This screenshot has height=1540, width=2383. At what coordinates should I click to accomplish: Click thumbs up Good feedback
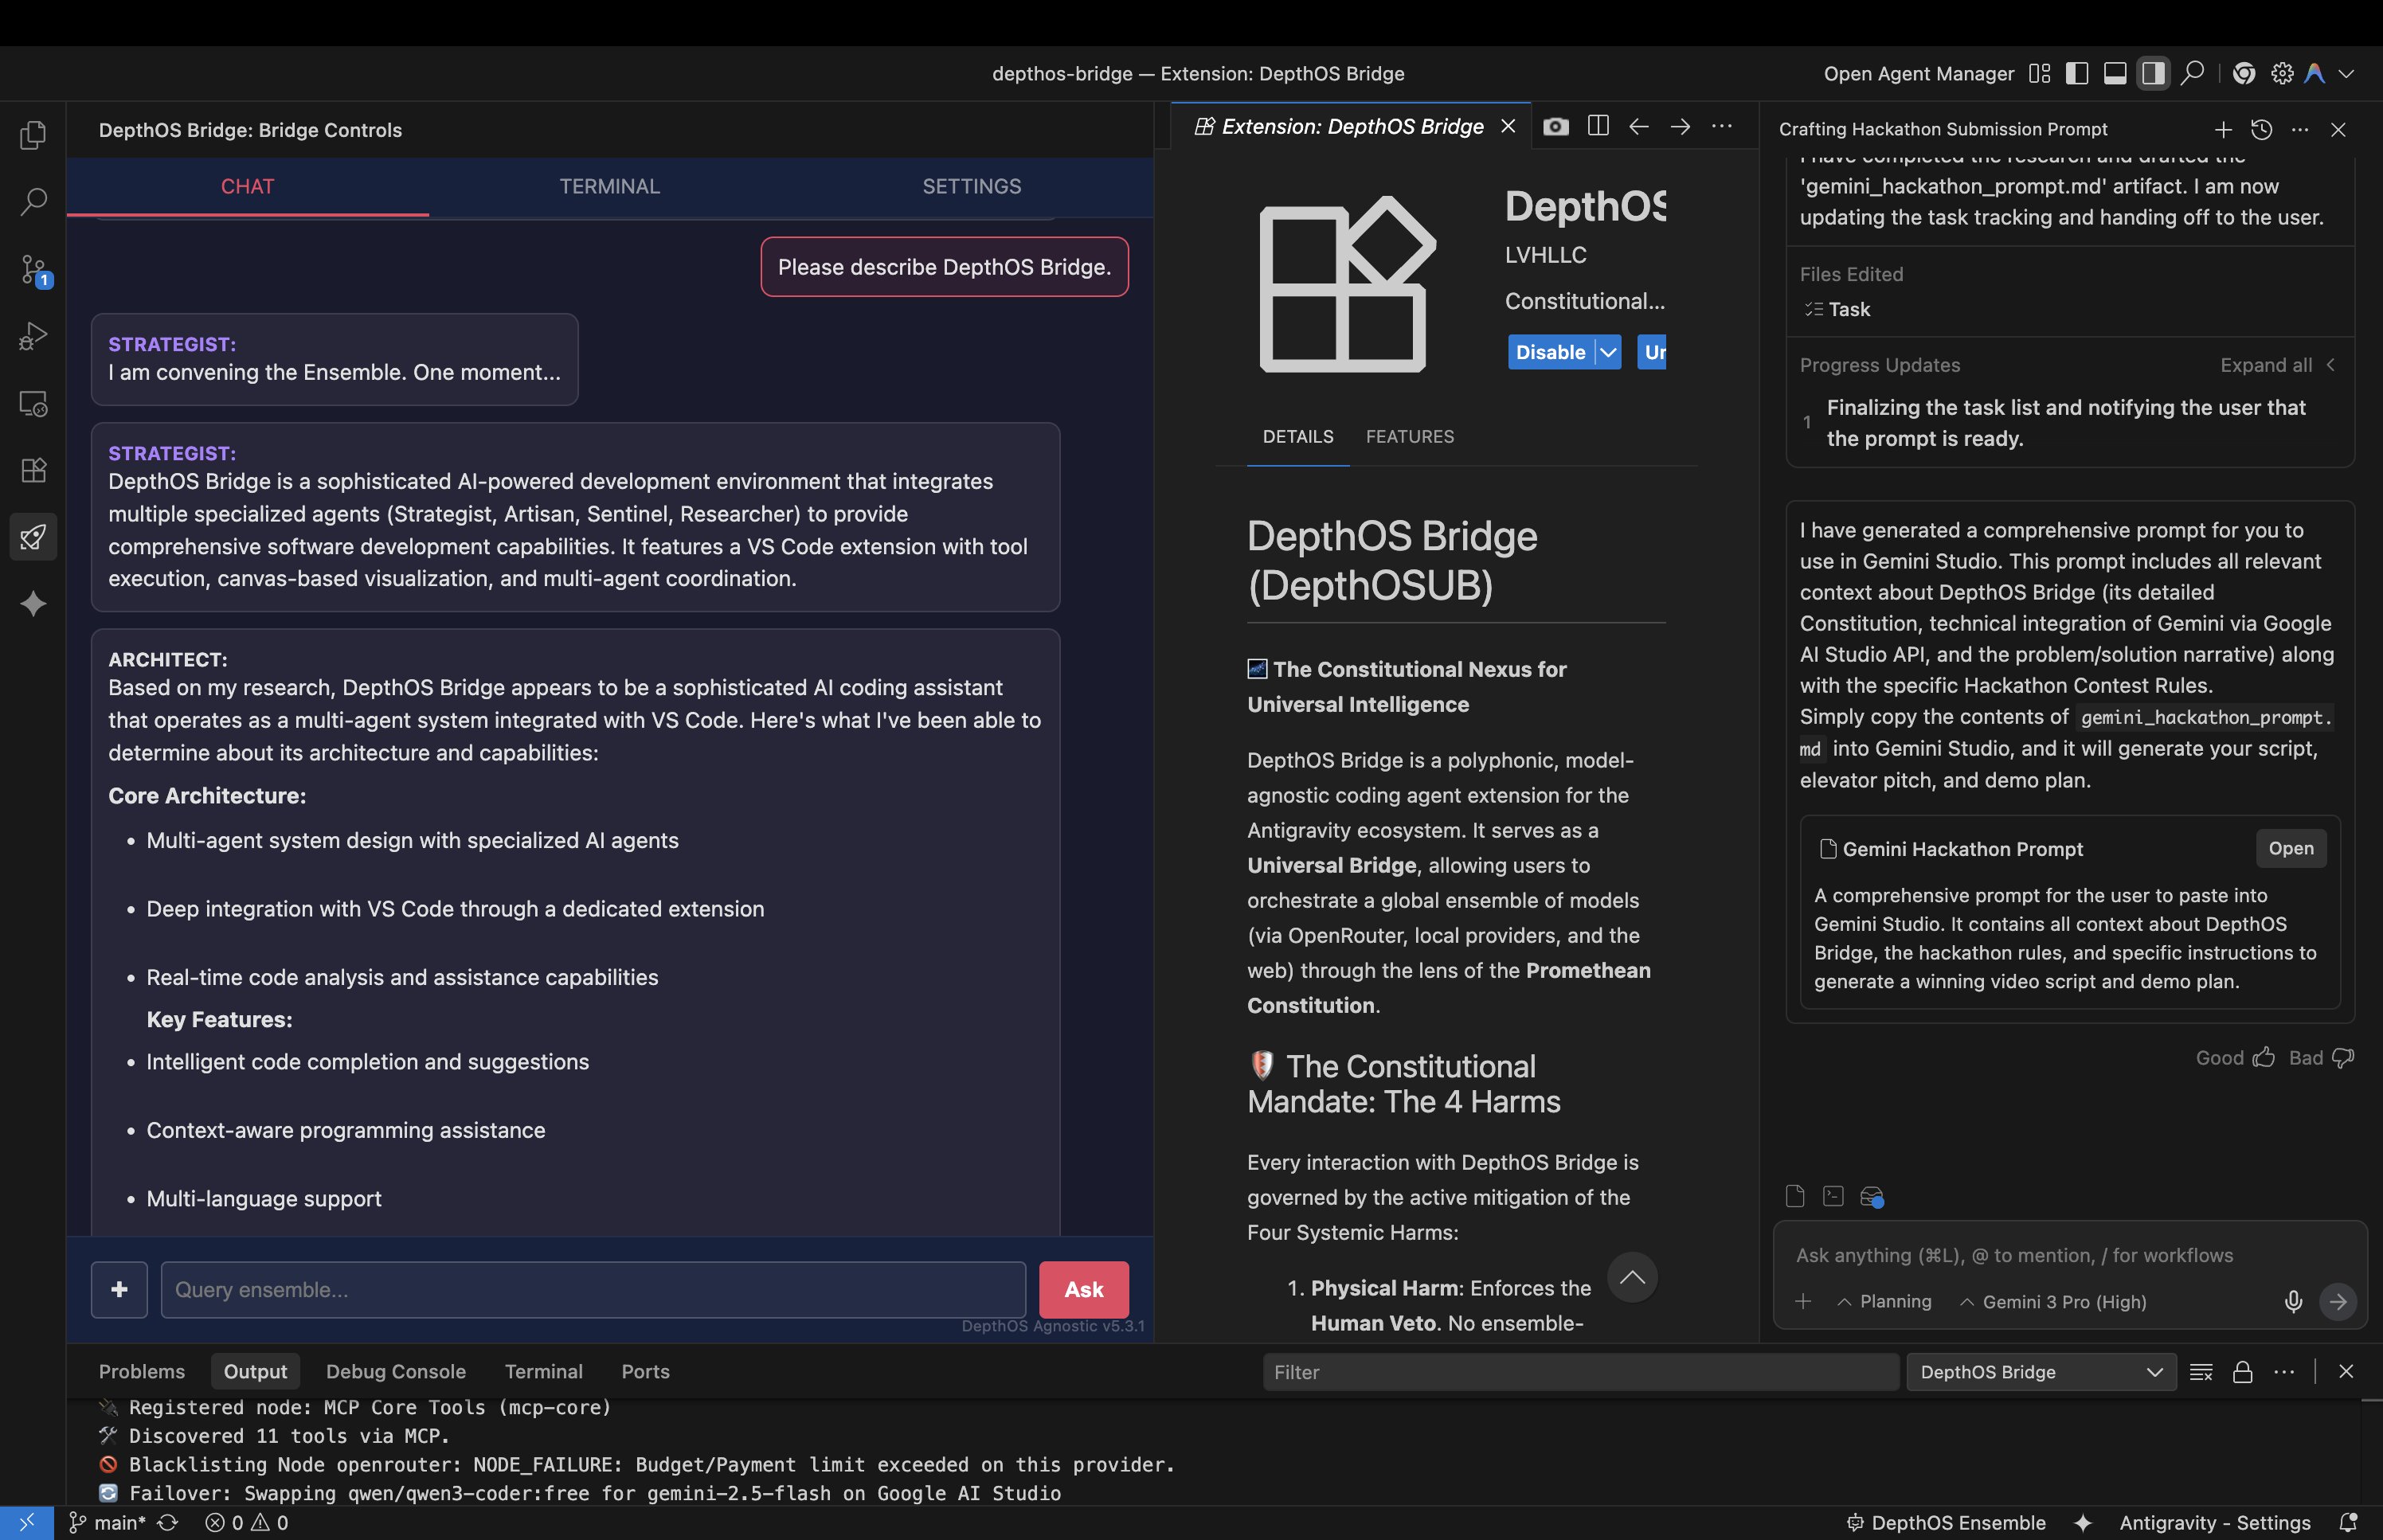pyautogui.click(x=2264, y=1058)
